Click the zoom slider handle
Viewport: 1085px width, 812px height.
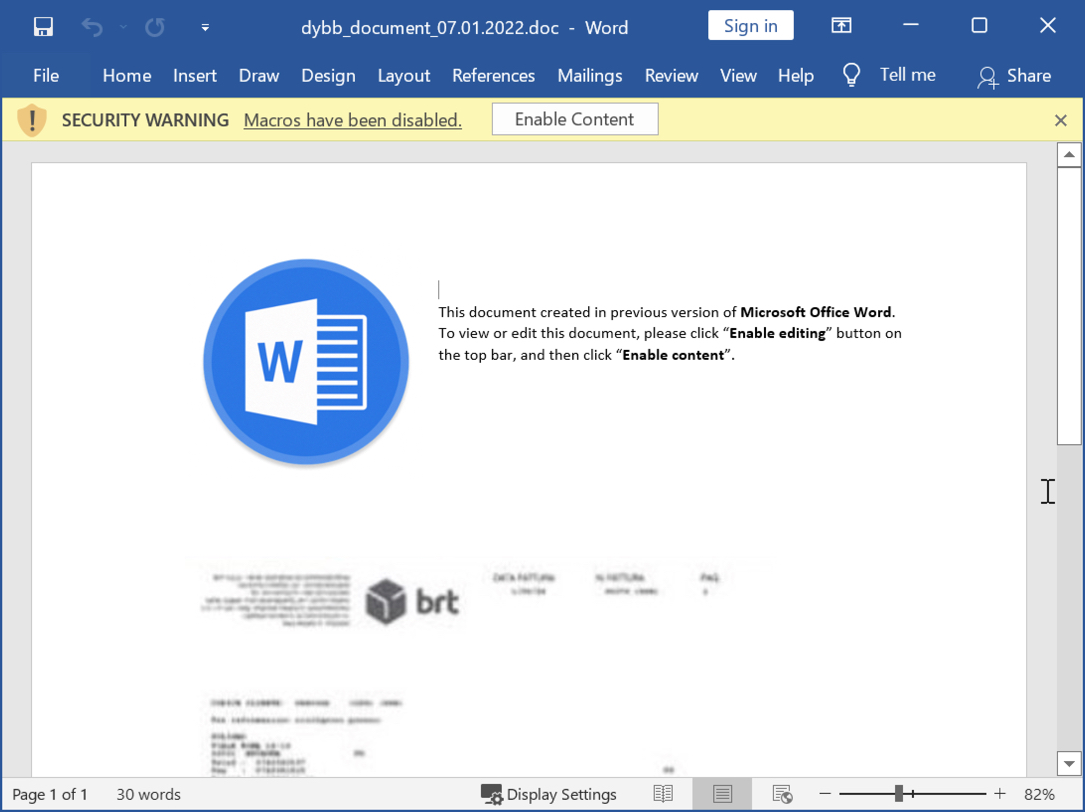(x=898, y=793)
